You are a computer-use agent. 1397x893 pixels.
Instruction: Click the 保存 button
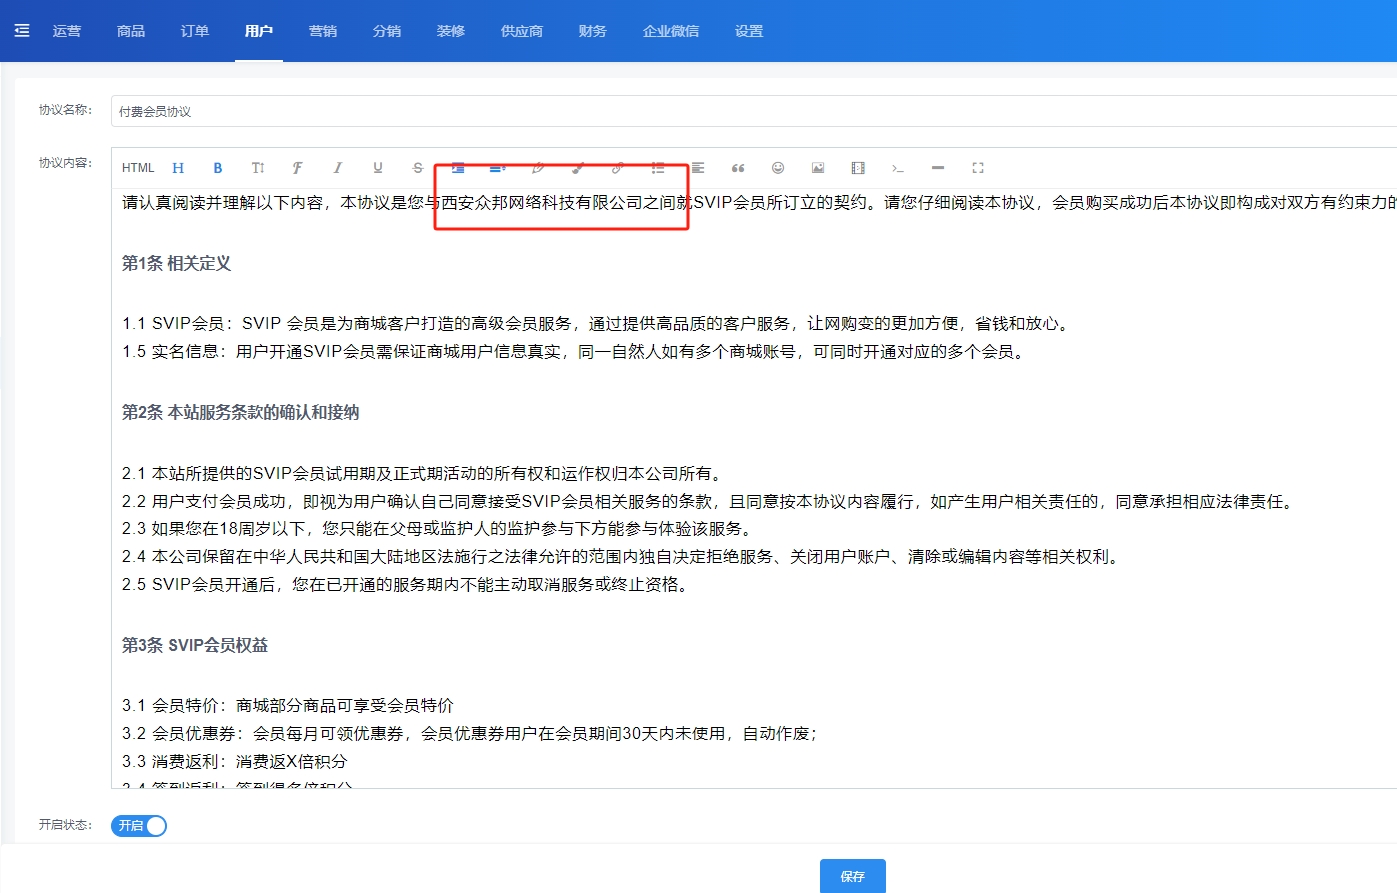[852, 876]
